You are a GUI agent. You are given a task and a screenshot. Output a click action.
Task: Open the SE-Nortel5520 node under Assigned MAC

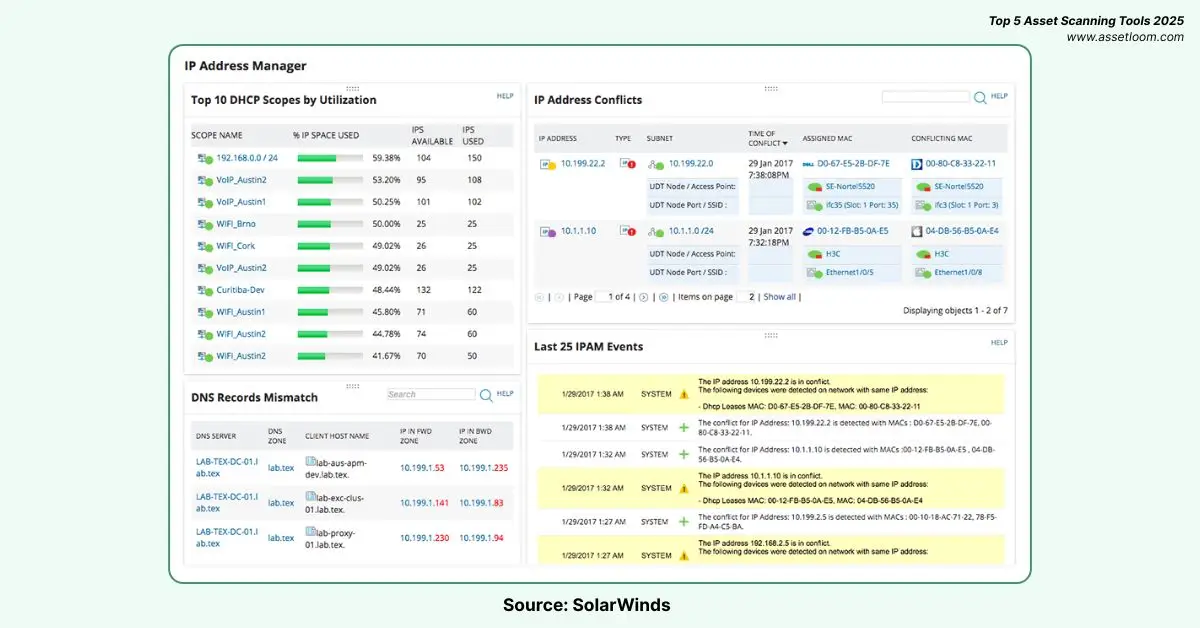click(850, 186)
